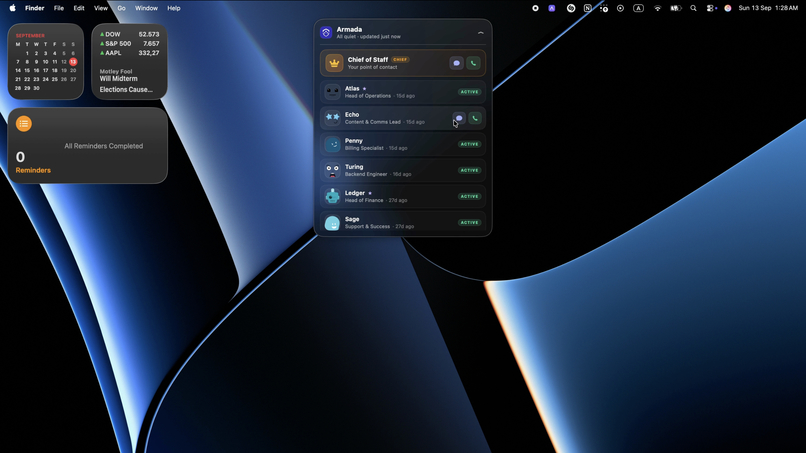Click the CHIEF badge next to Chief of Staff
The width and height of the screenshot is (806, 453).
(400, 60)
